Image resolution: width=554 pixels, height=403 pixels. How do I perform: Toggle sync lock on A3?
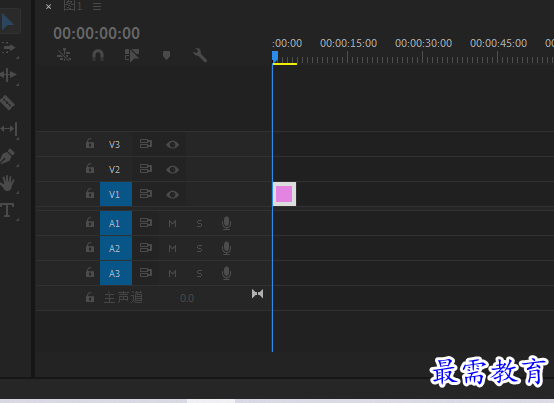(146, 273)
